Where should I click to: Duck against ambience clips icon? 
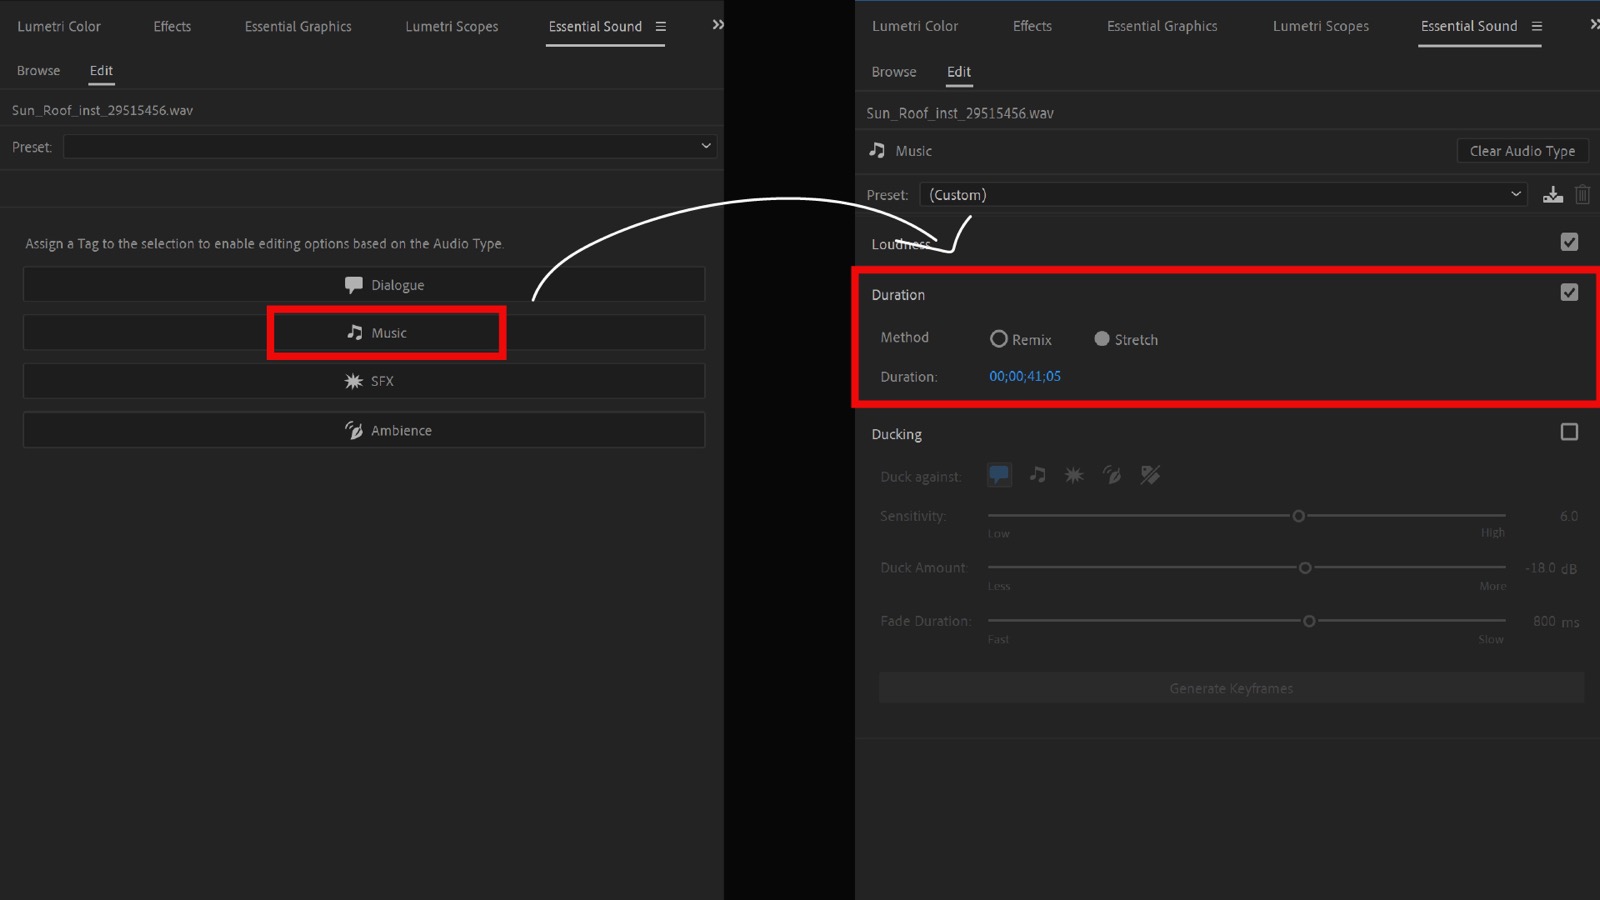pyautogui.click(x=1112, y=475)
